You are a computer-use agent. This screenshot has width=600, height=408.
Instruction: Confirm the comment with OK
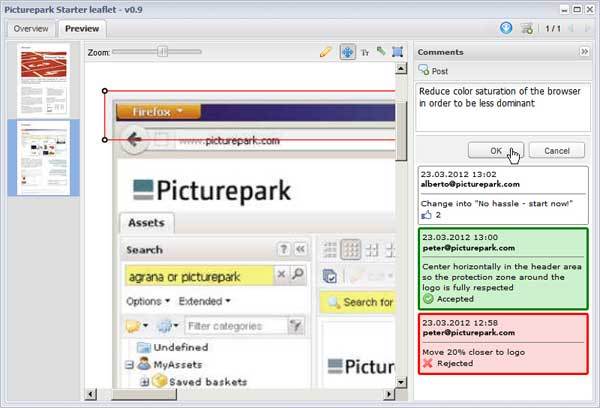click(496, 150)
